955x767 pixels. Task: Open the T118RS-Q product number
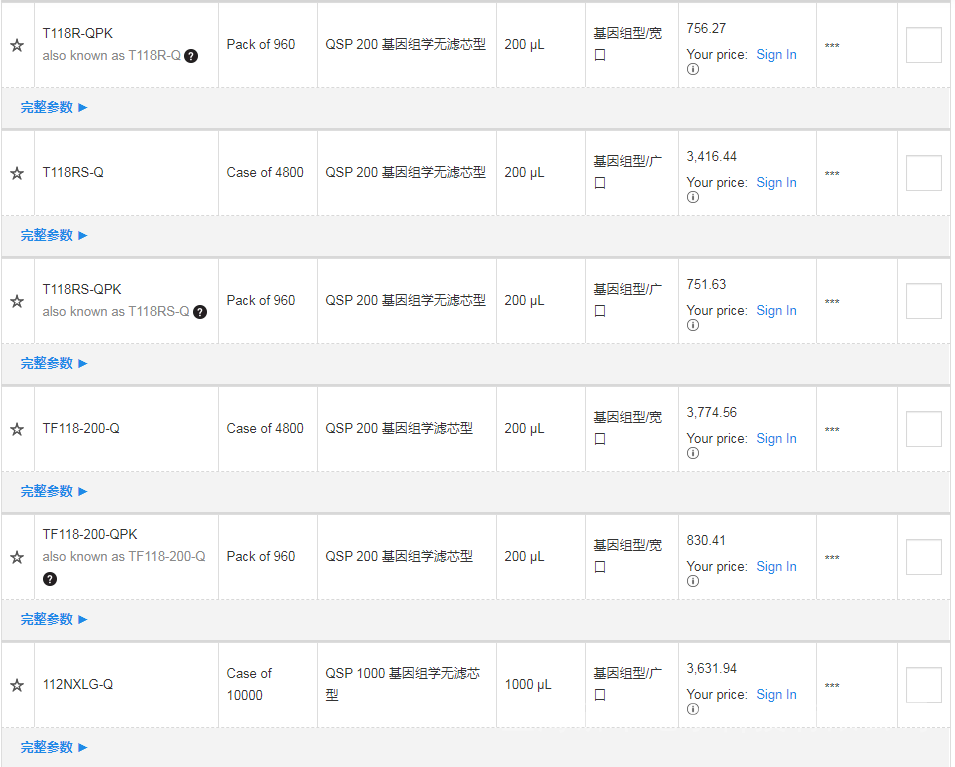tap(73, 172)
